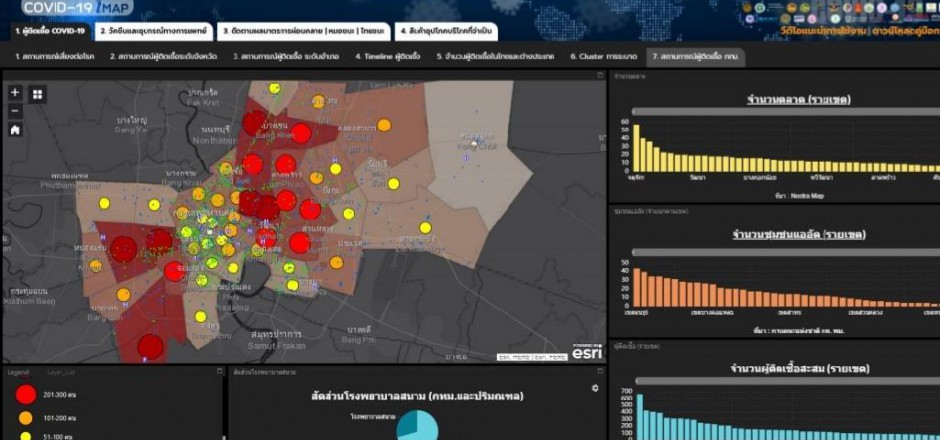Zoom out of the map with minus button
The image size is (940, 440).
pyautogui.click(x=15, y=111)
